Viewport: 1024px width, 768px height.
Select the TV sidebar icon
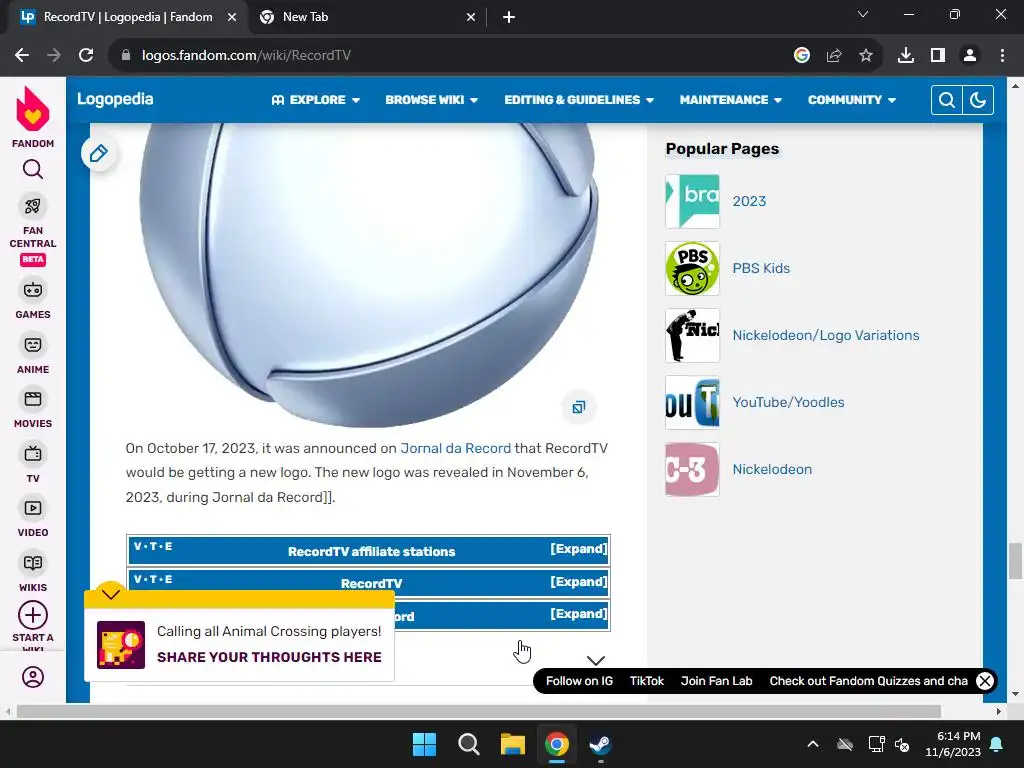click(33, 454)
